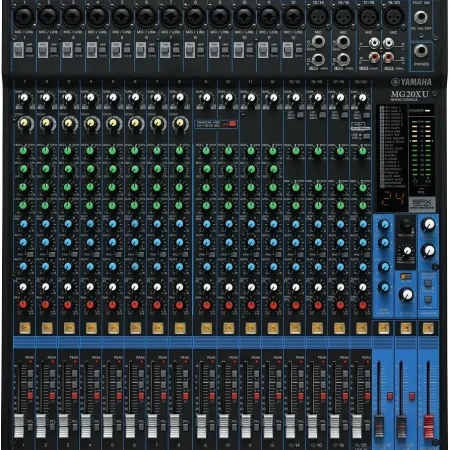Toggle the yellow ON button for channel 5
This screenshot has height=450, width=450.
(113, 328)
